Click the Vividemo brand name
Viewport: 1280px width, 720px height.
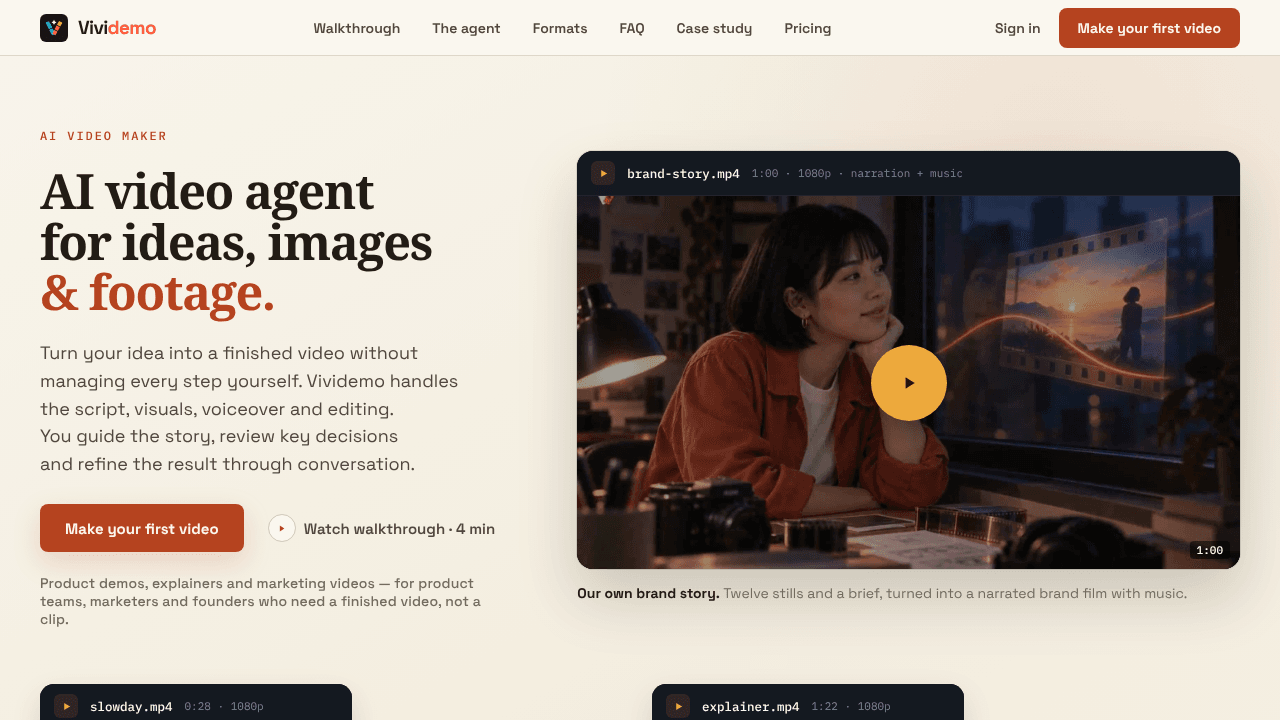(x=117, y=28)
